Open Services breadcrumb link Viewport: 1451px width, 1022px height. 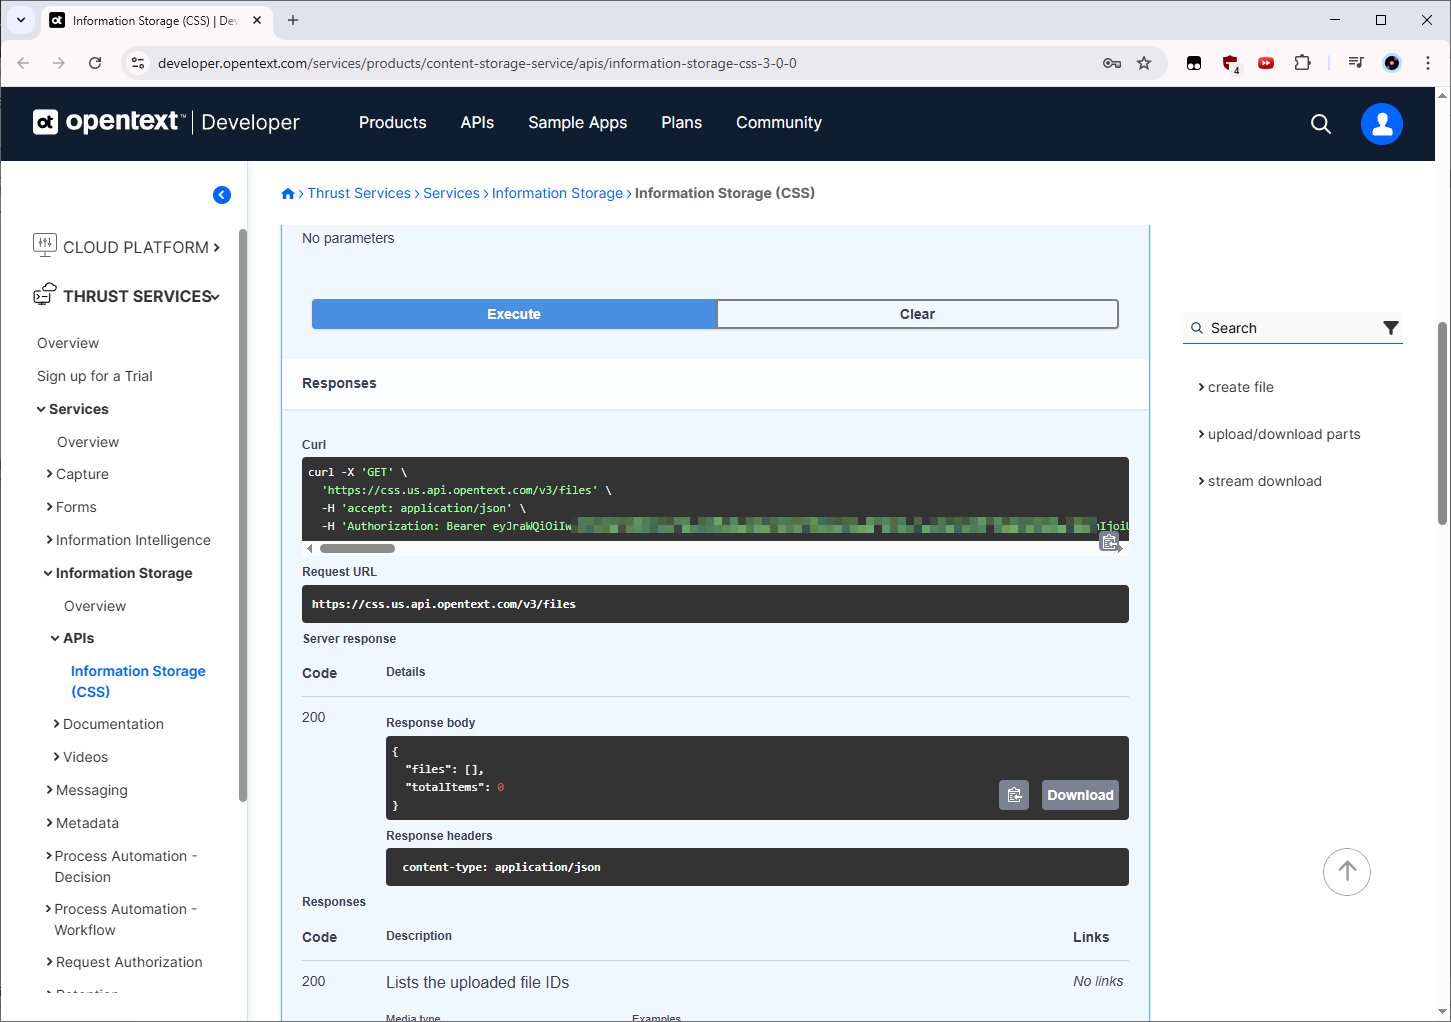451,193
